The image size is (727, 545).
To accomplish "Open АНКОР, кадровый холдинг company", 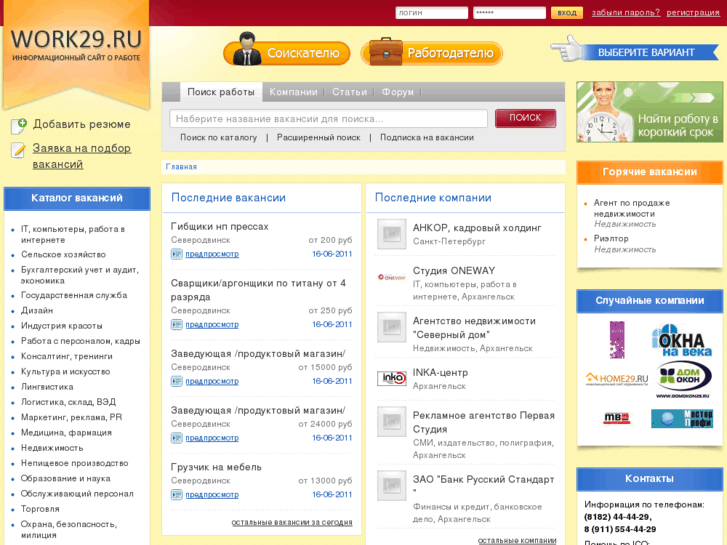I will point(477,228).
